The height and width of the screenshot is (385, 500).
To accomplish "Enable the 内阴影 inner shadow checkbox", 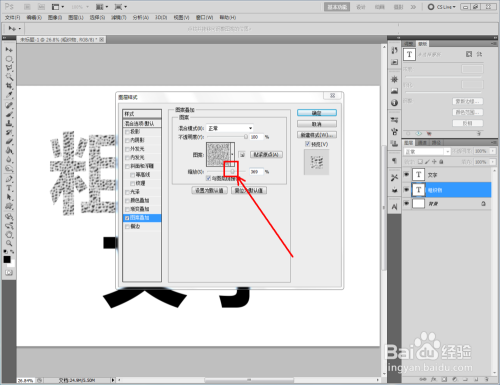I will tap(127, 140).
